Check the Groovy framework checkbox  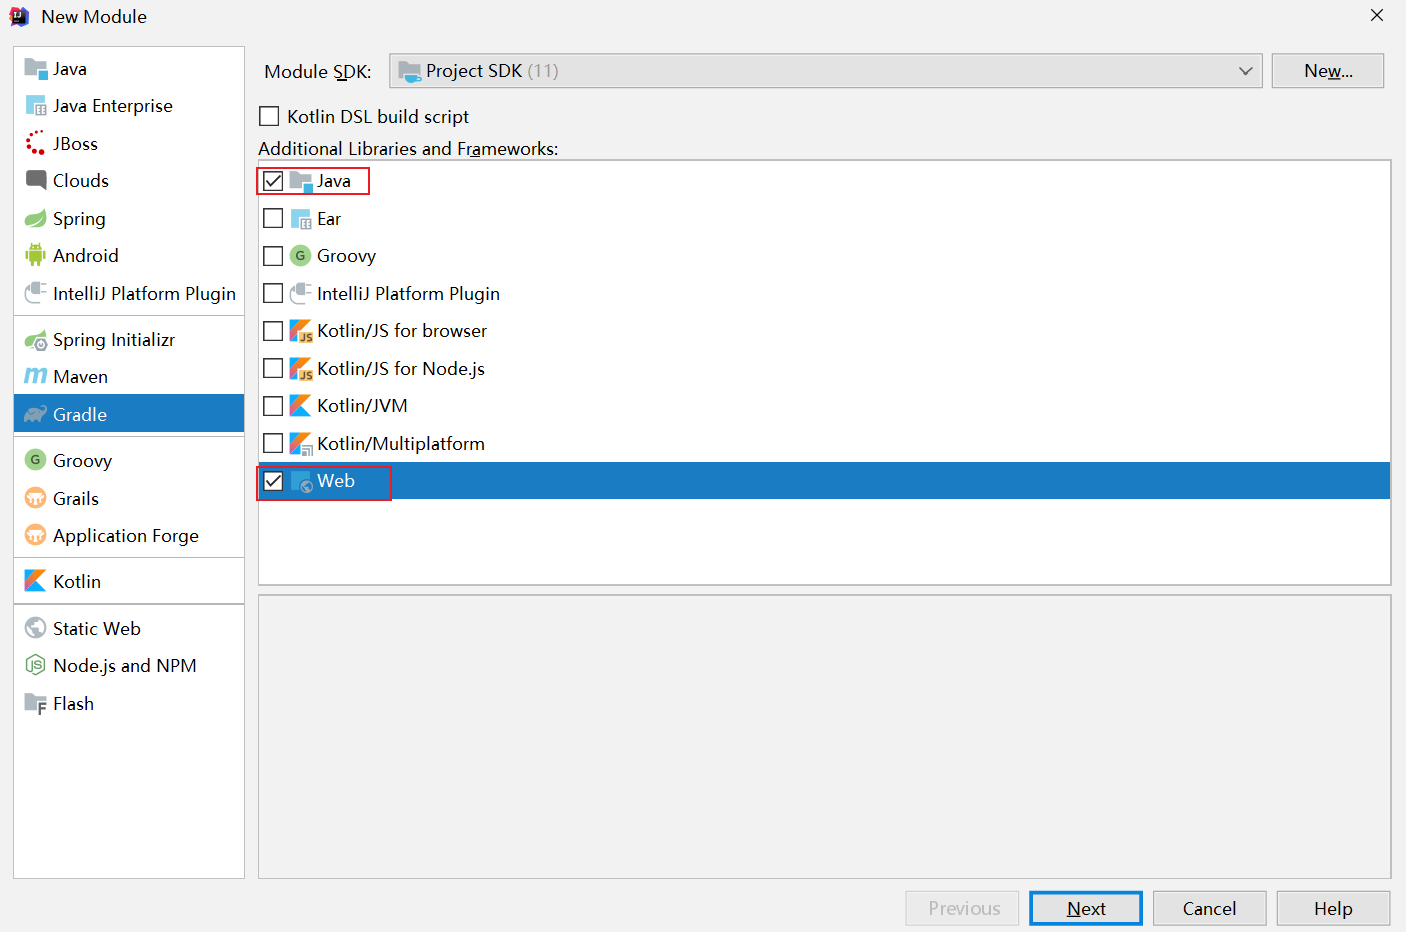(273, 256)
